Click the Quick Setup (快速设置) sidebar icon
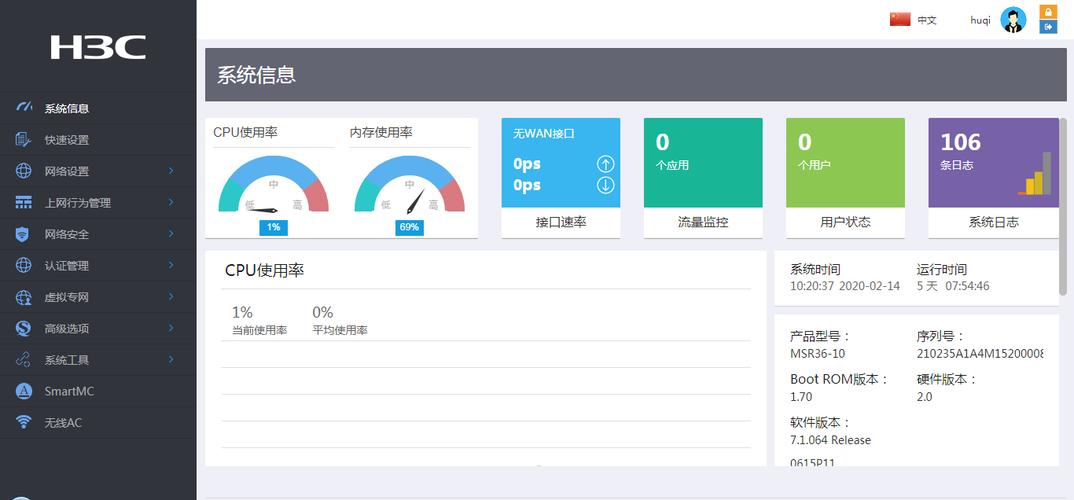The width and height of the screenshot is (1074, 500). (24, 140)
